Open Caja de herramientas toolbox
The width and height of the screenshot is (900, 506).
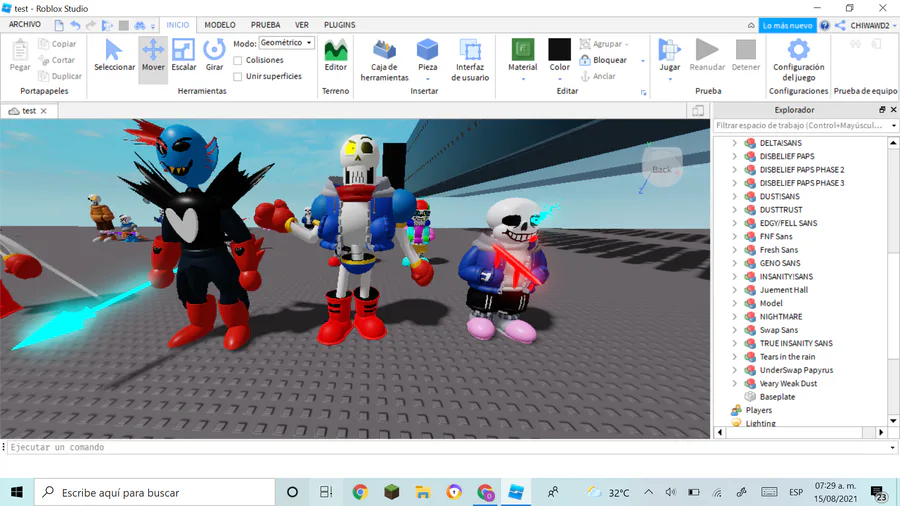pyautogui.click(x=385, y=61)
